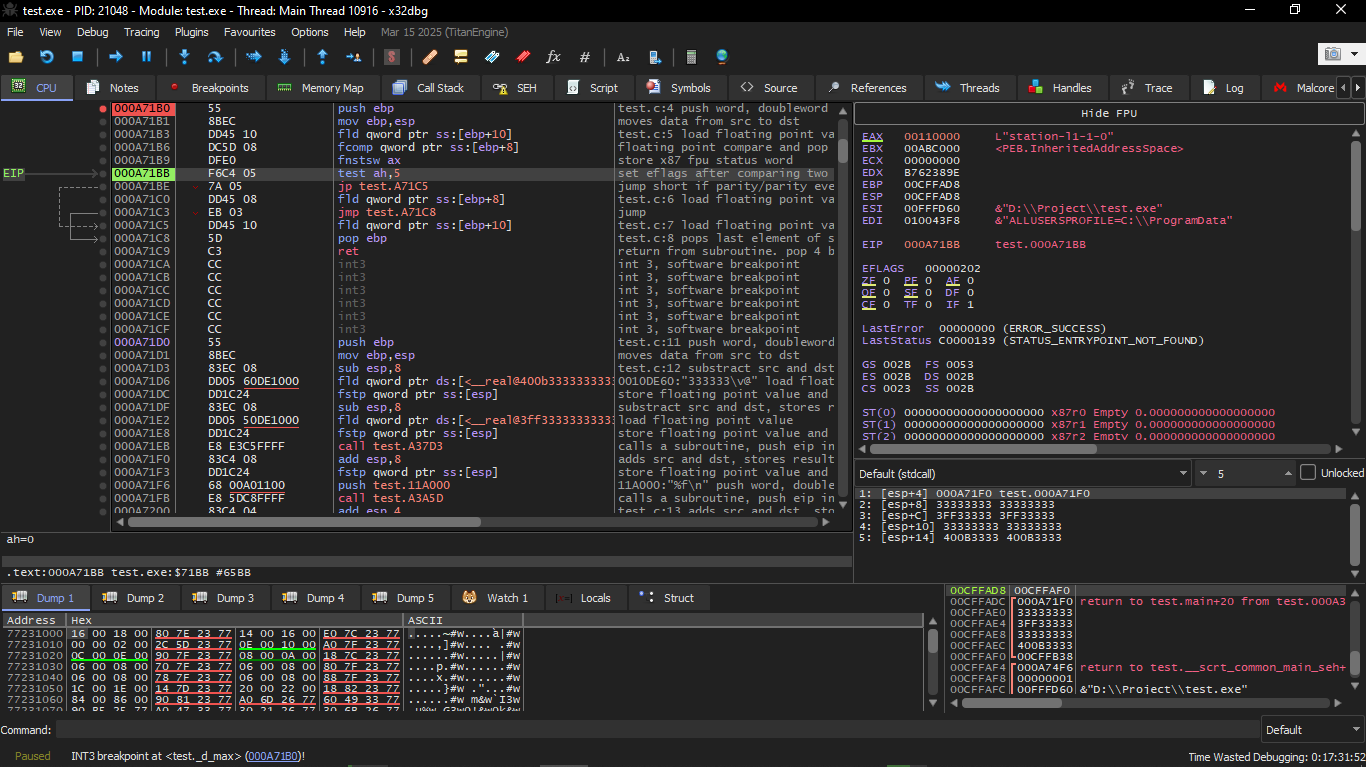Click the Pause execution icon

146,57
